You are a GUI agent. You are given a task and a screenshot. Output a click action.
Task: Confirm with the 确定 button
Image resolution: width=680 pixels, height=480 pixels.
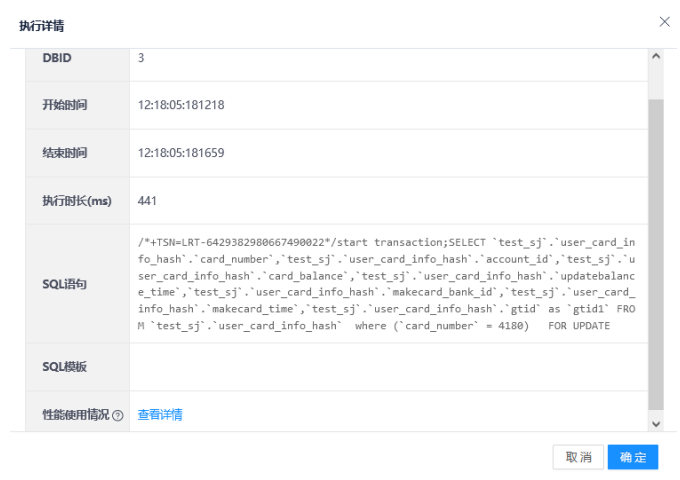(x=633, y=457)
